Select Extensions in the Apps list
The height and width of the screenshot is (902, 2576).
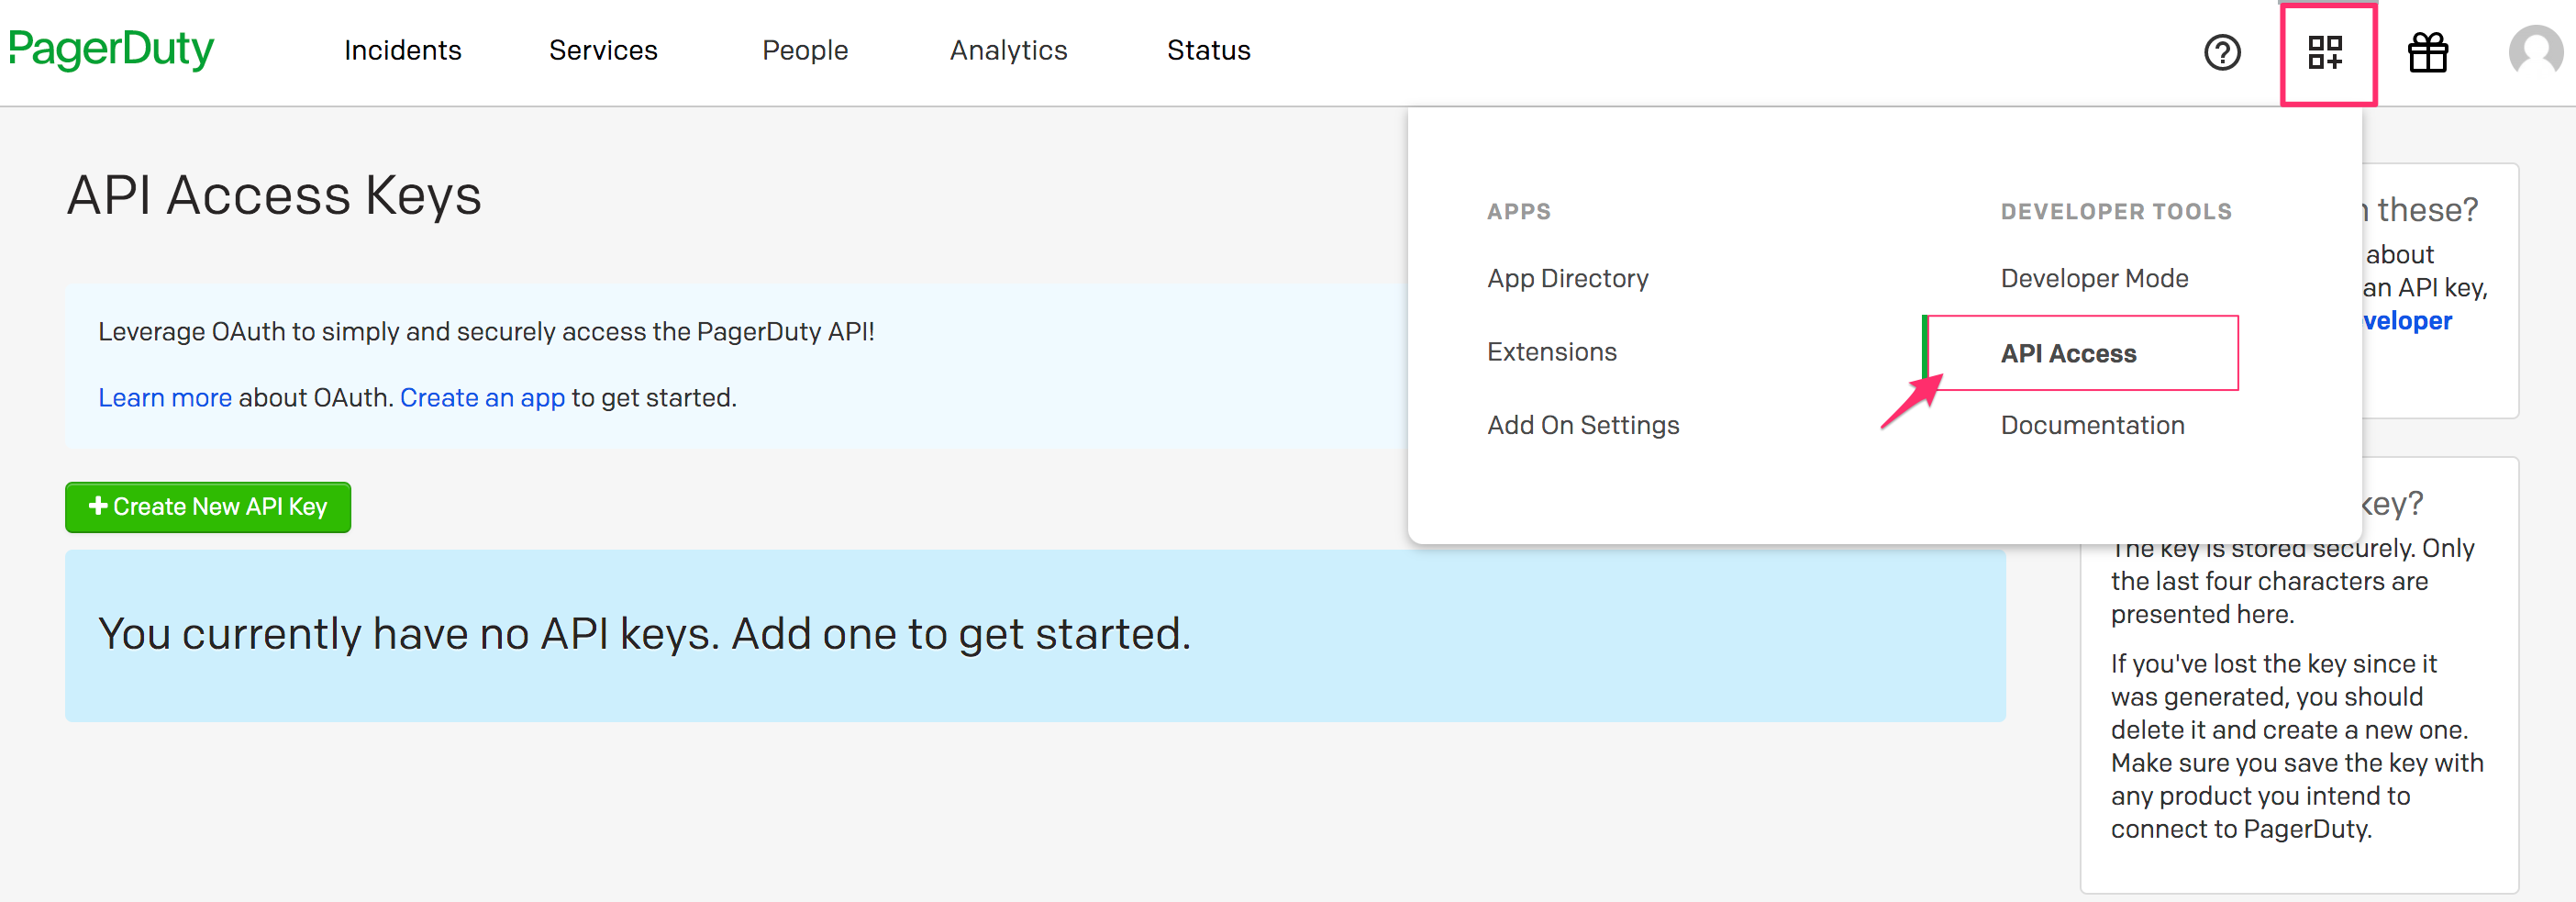tap(1551, 352)
